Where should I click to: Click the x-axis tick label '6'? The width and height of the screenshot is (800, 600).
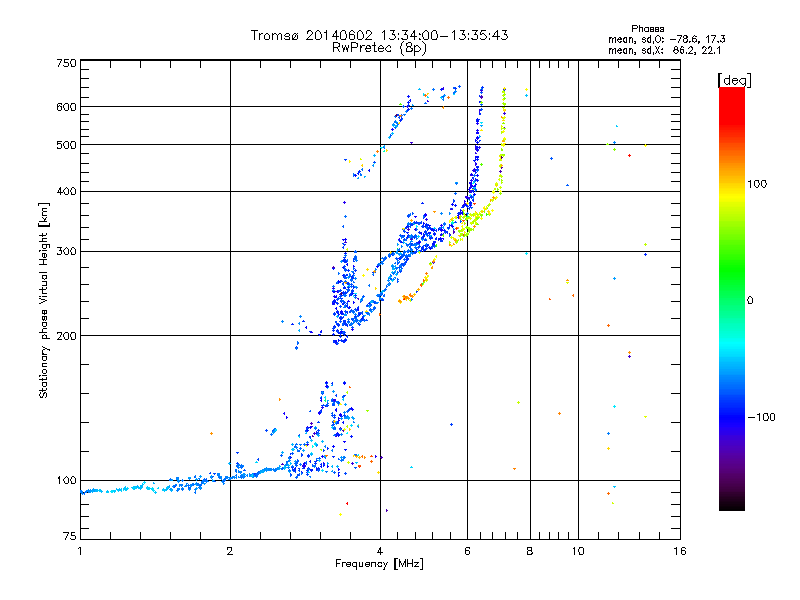pos(467,551)
